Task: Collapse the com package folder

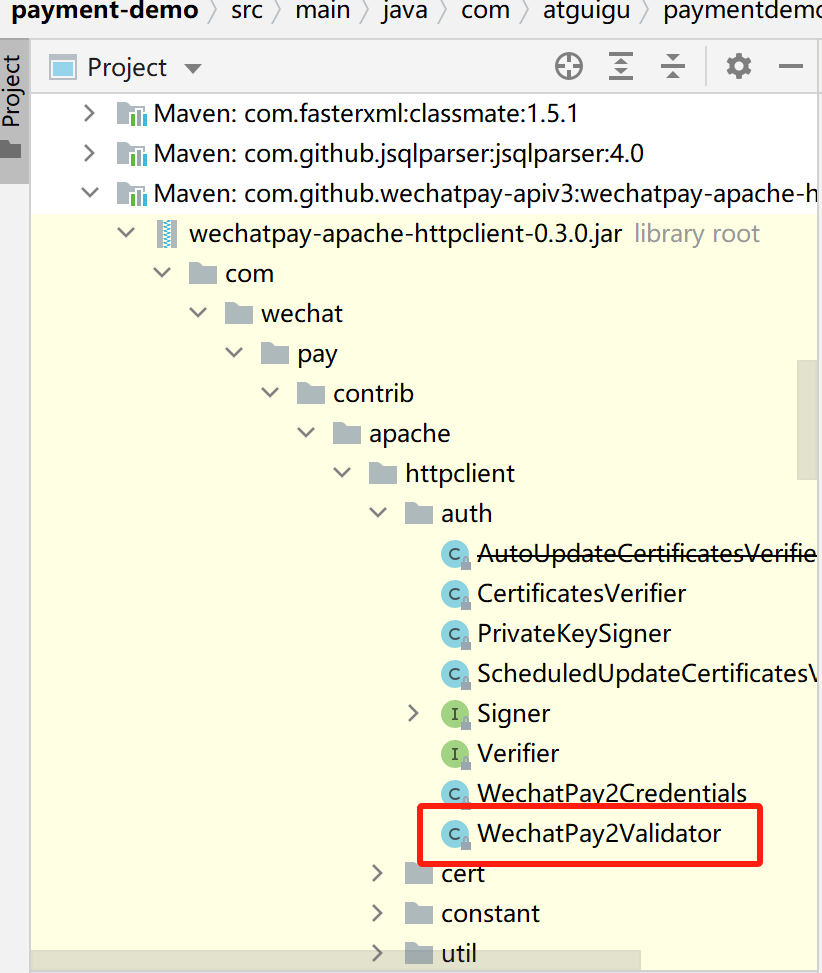Action: click(x=163, y=273)
